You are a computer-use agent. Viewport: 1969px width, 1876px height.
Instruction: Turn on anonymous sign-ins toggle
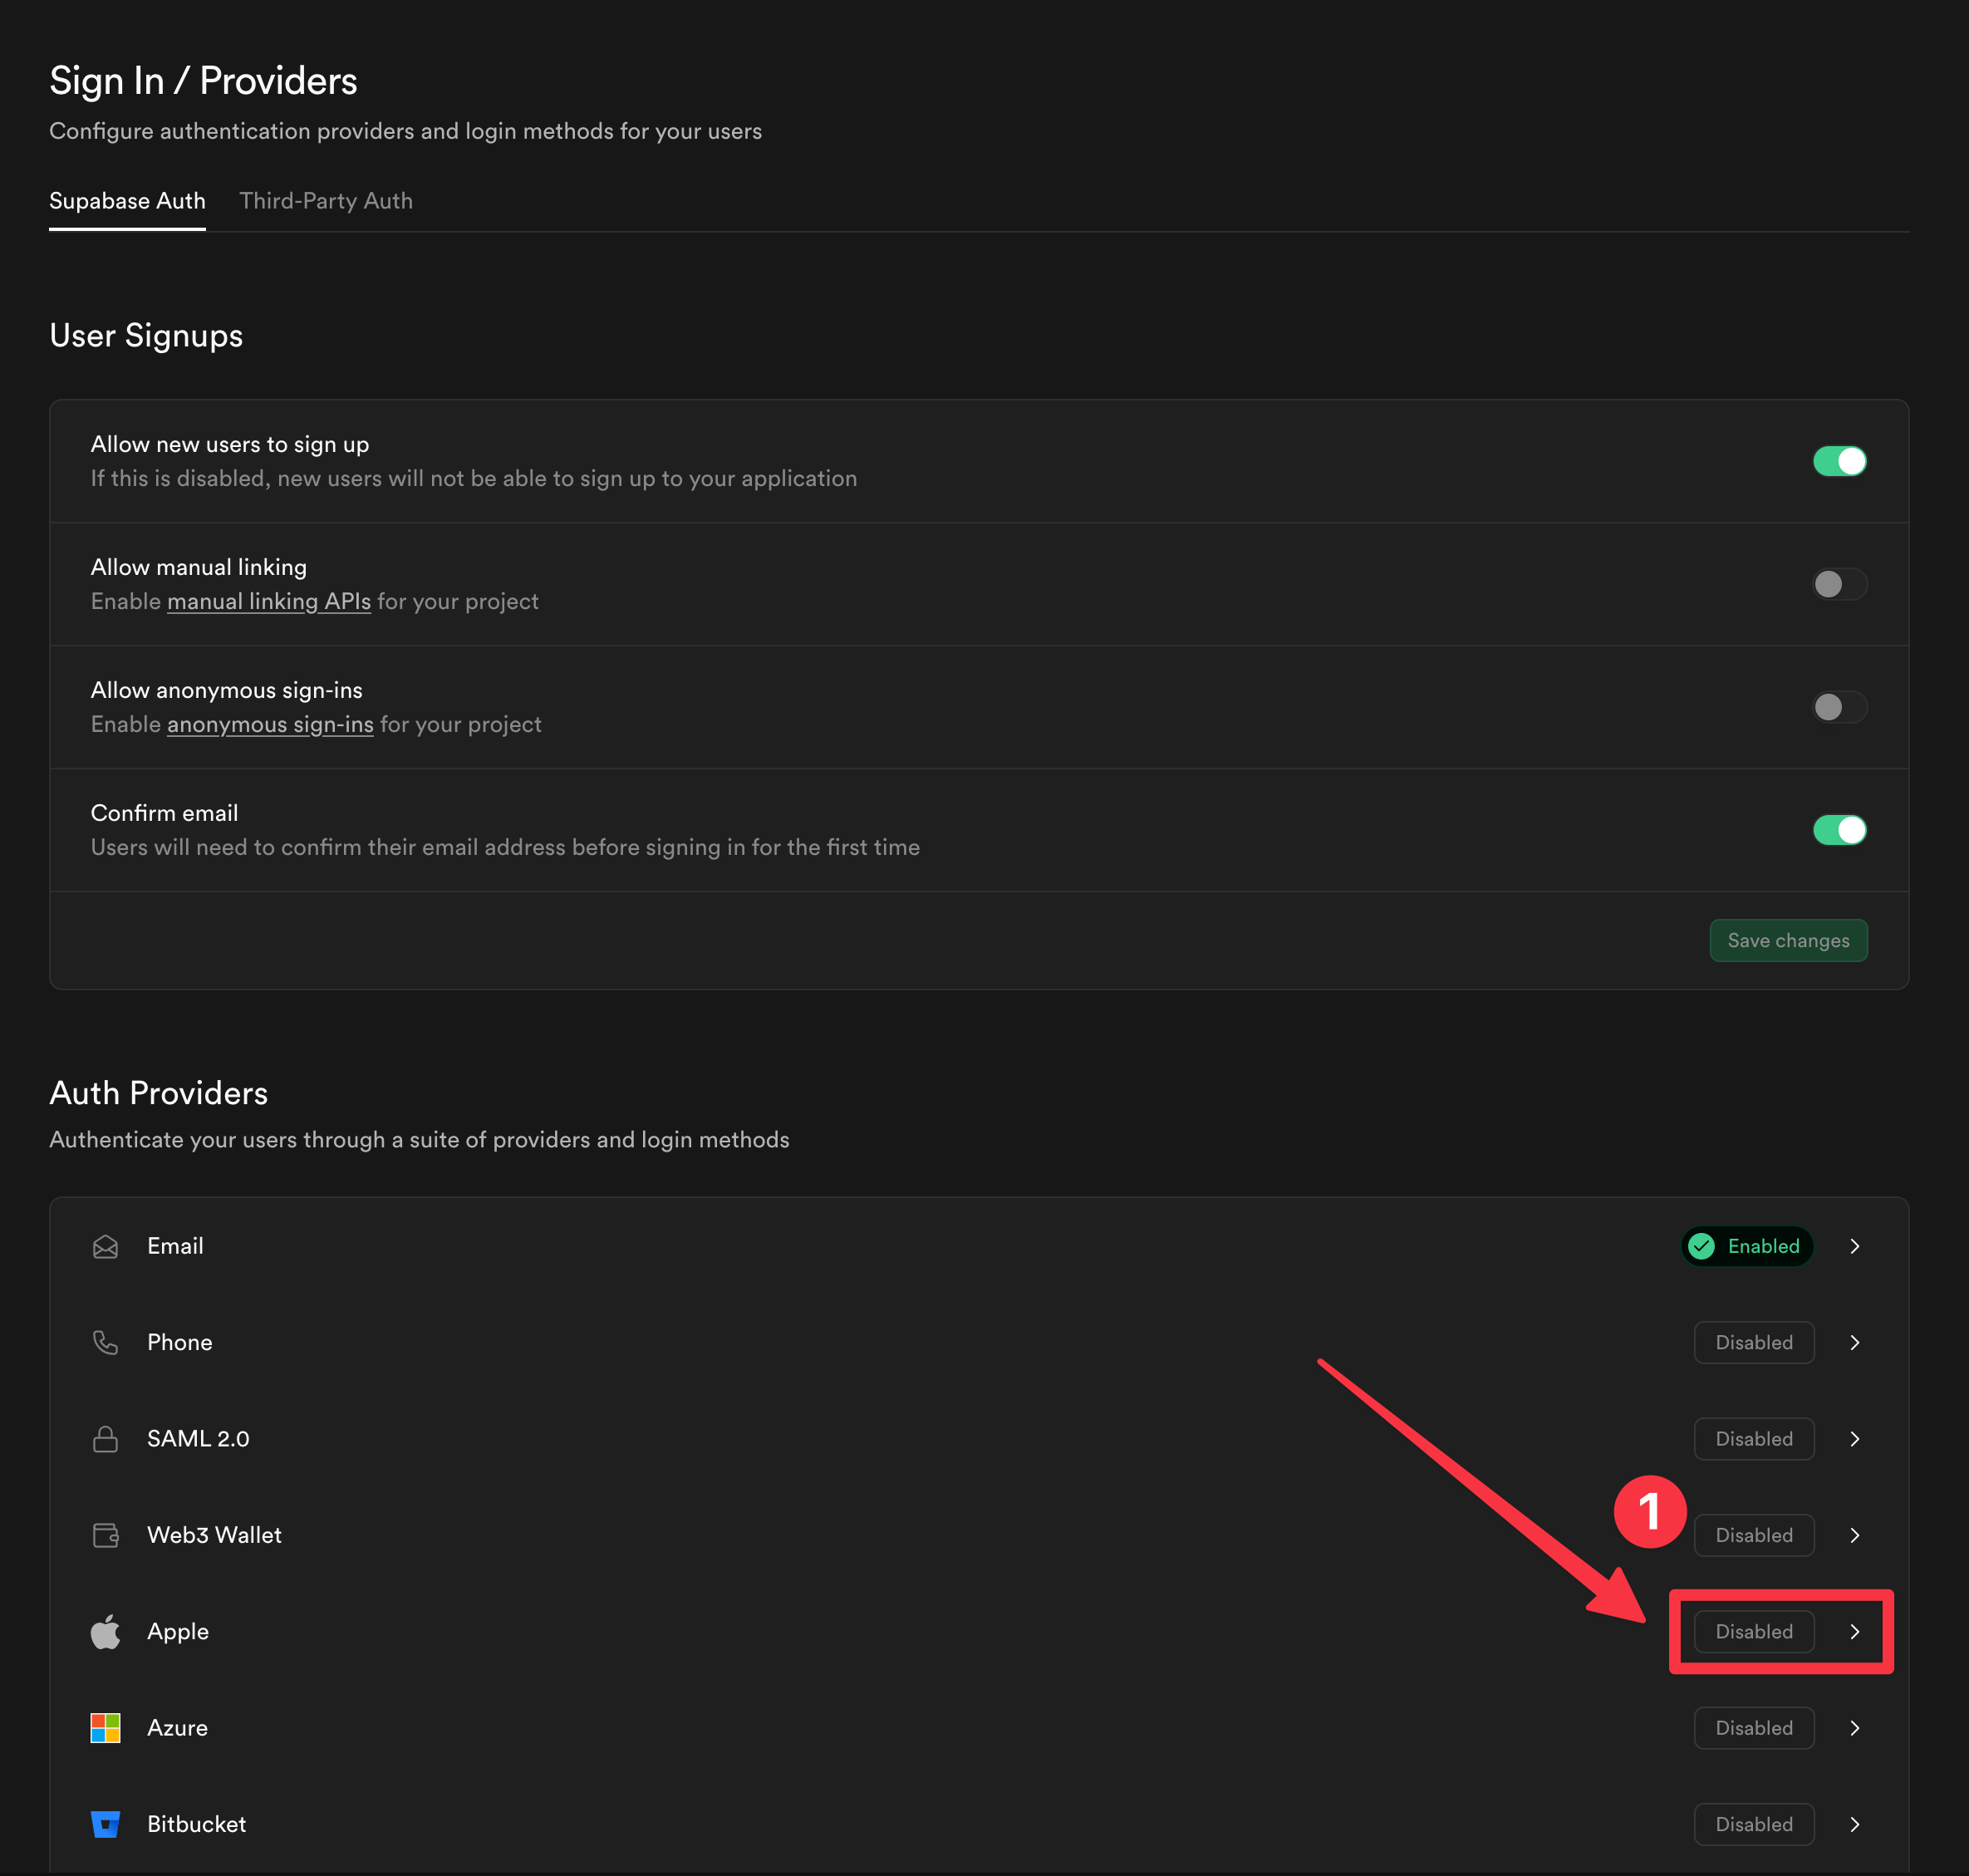coord(1839,707)
